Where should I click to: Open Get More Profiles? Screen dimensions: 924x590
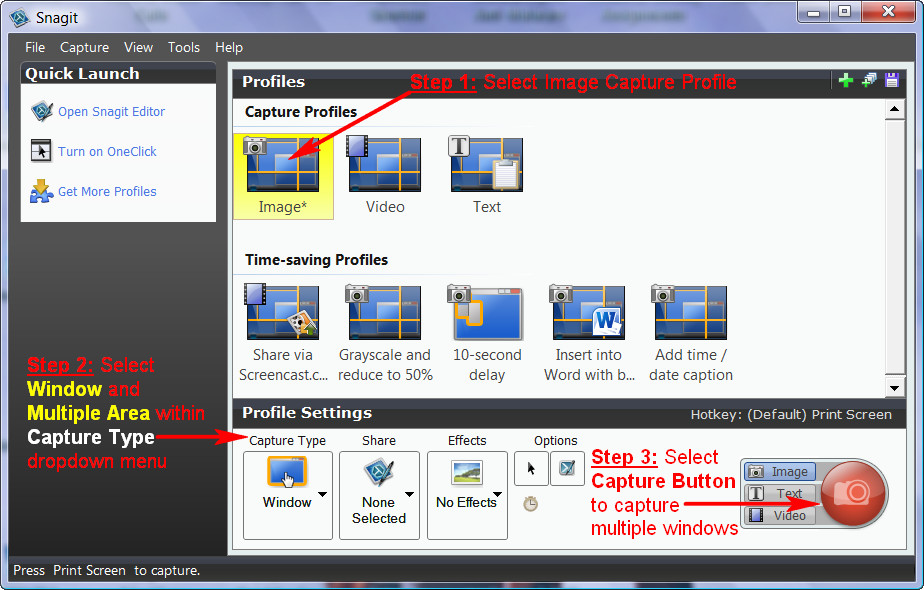tap(106, 191)
